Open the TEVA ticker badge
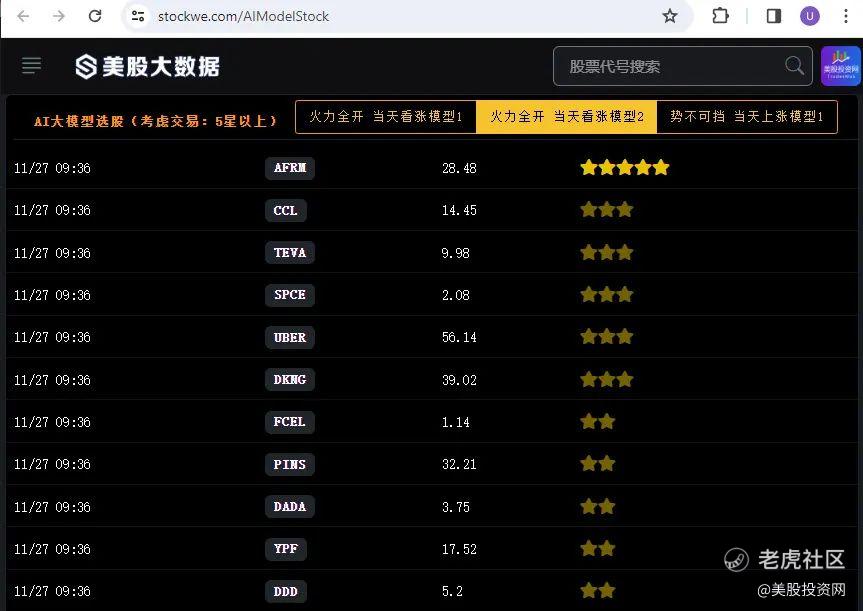The height and width of the screenshot is (611, 863). tap(290, 253)
